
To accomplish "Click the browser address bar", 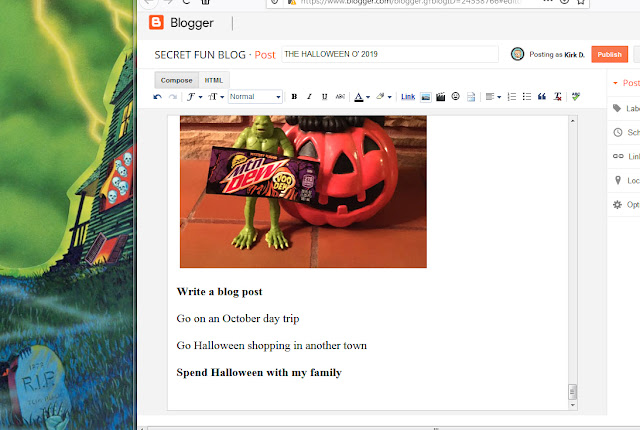I will click(428, 2).
